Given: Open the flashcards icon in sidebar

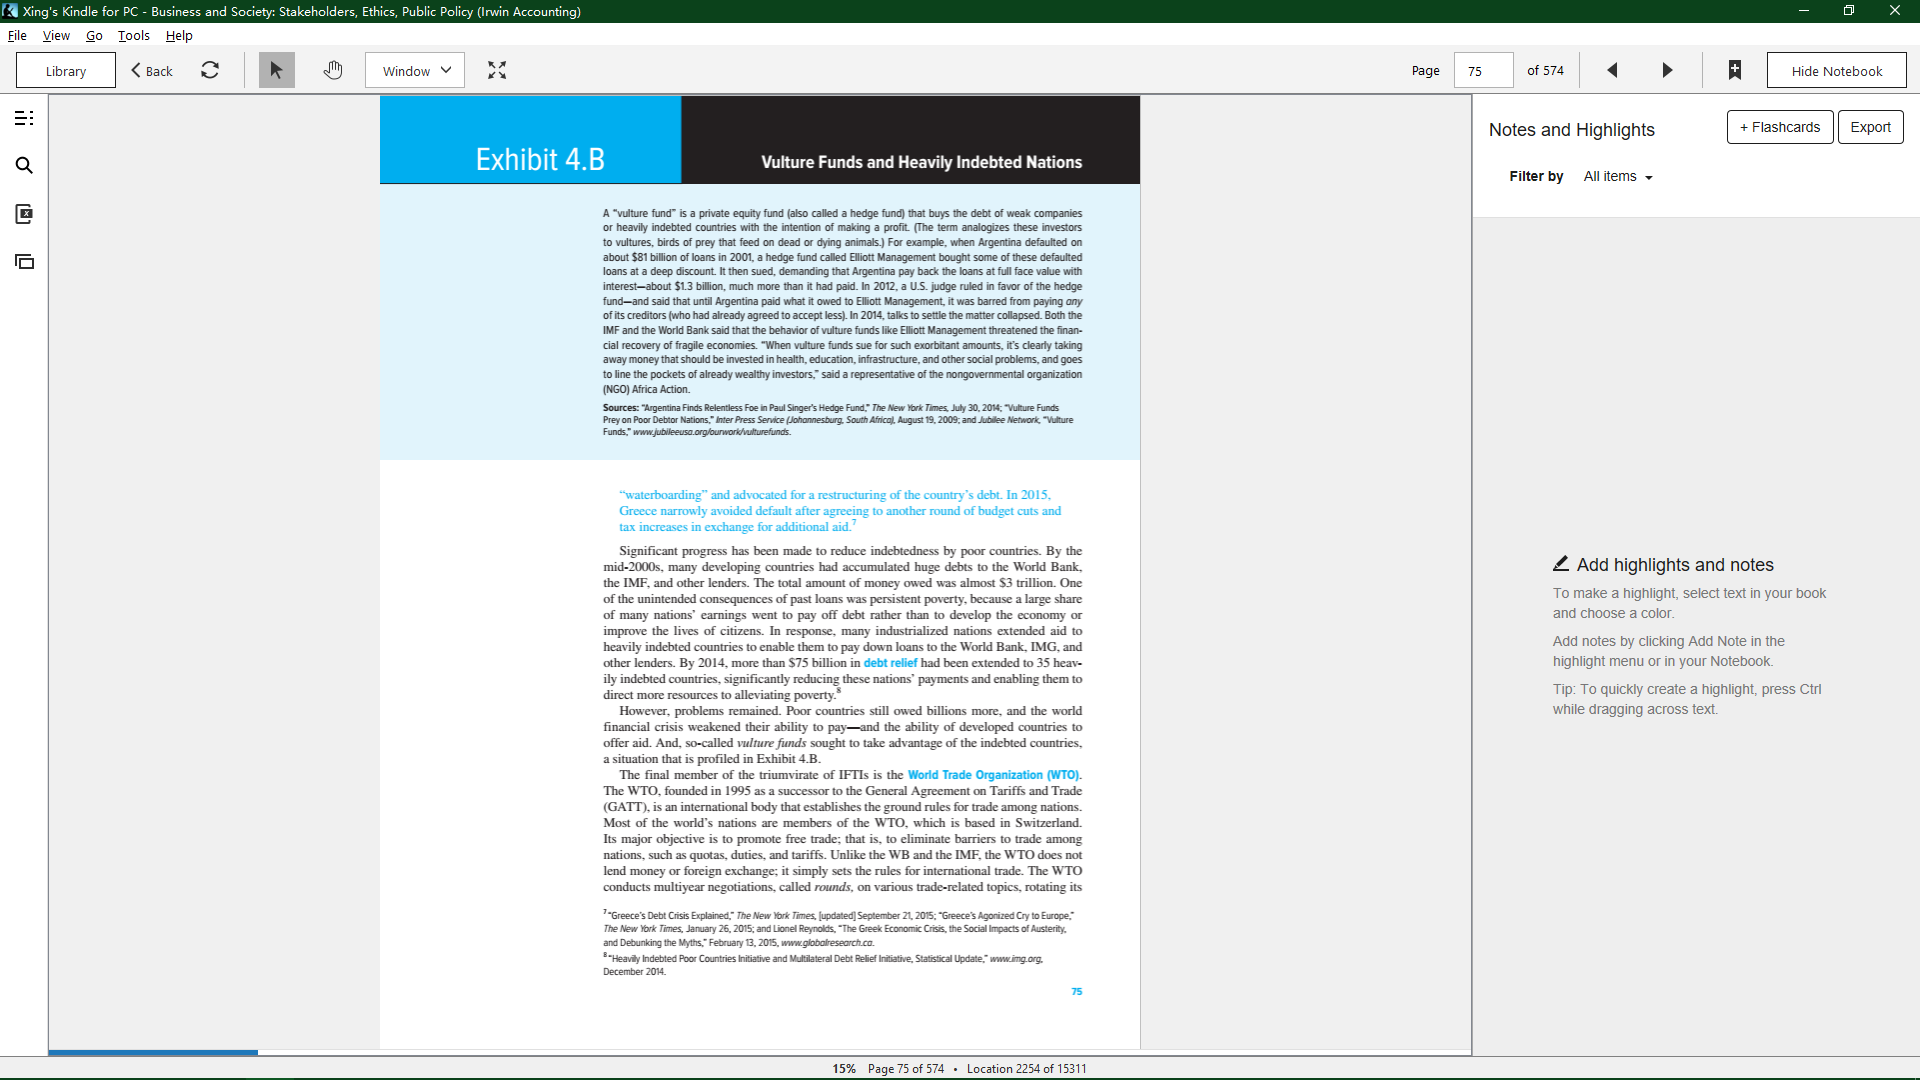Looking at the screenshot, I should pyautogui.click(x=24, y=262).
